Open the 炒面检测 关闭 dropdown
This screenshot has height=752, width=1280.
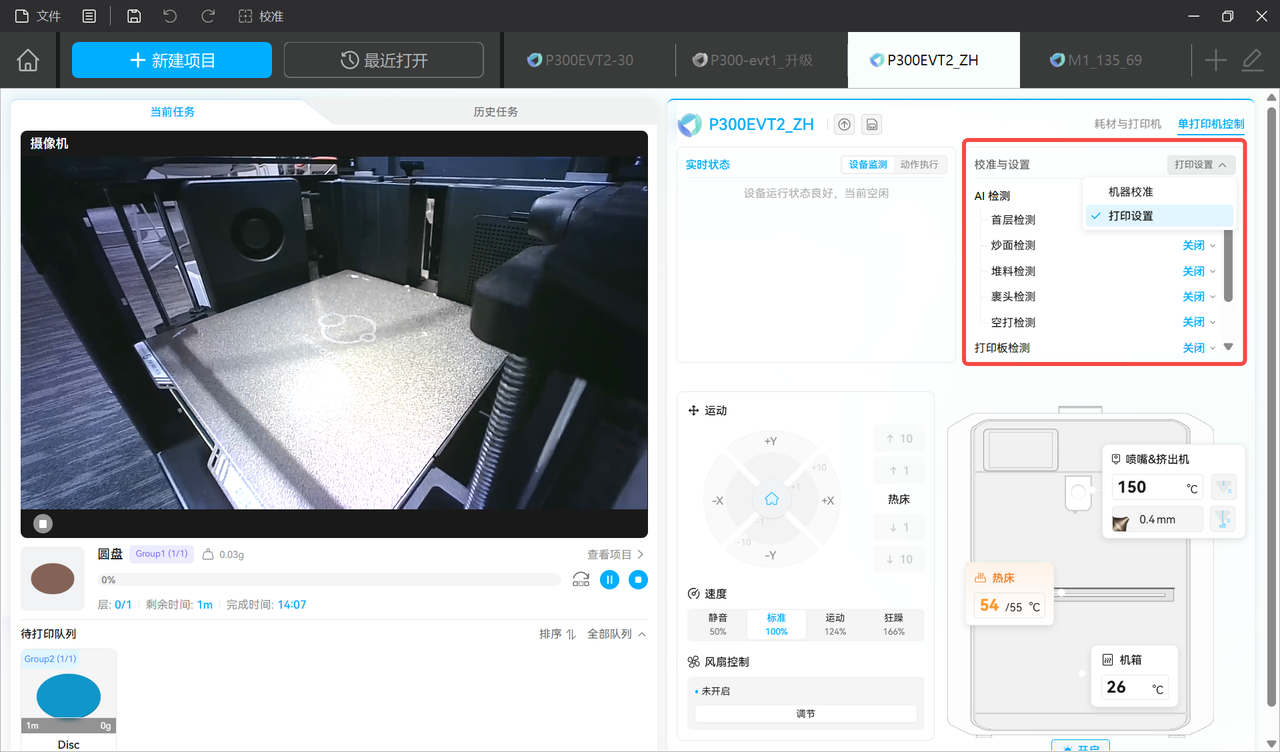click(1199, 245)
